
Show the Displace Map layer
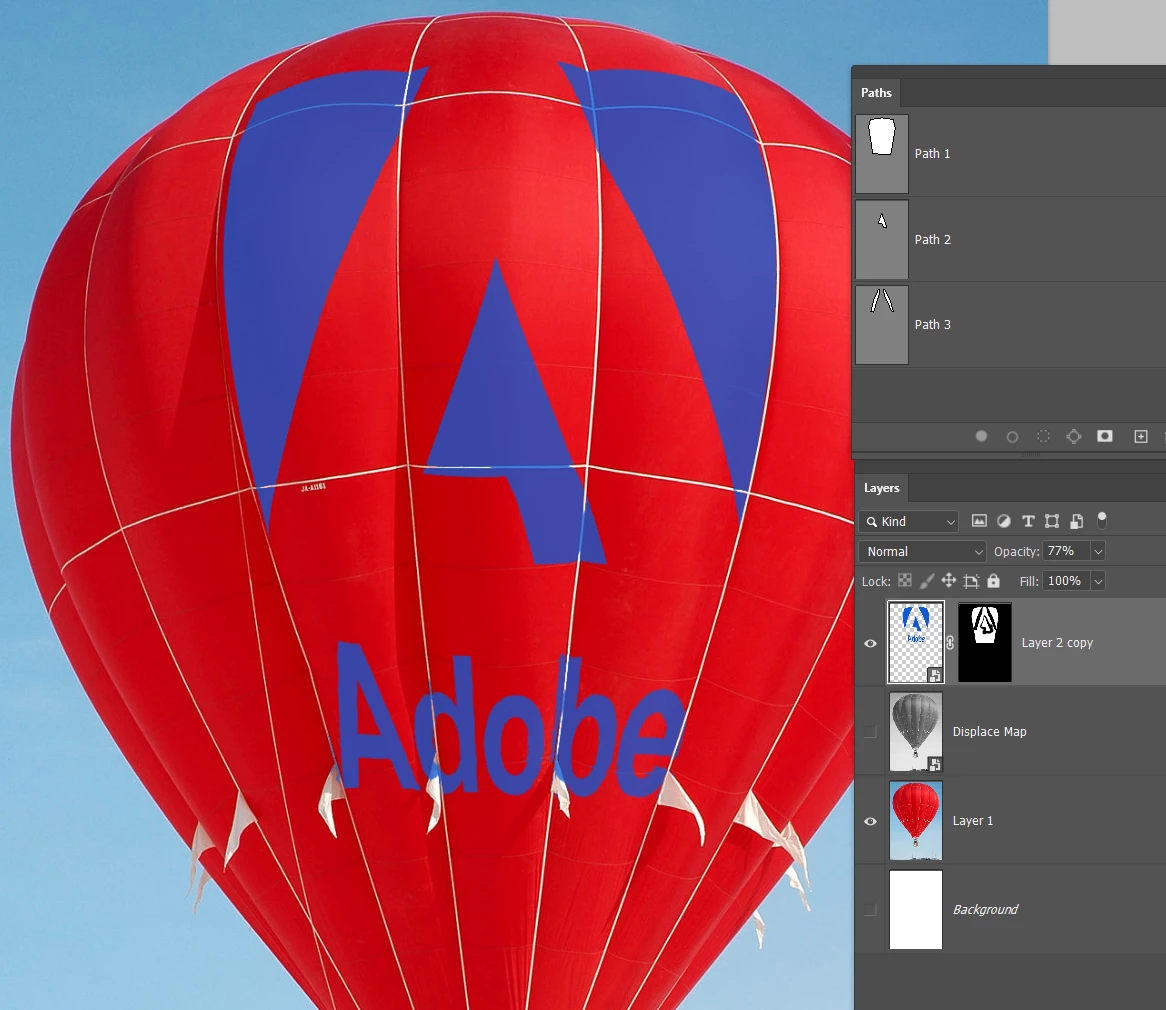870,732
